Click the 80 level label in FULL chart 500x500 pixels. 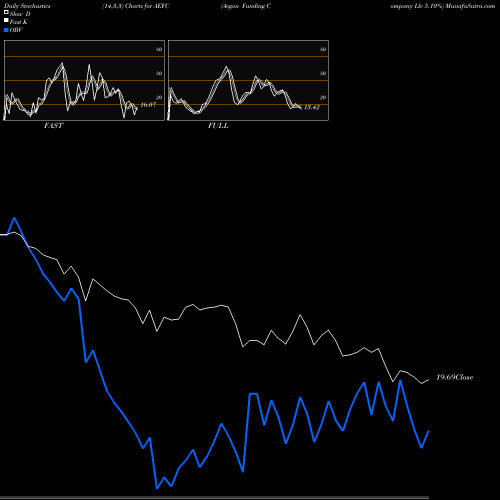click(x=323, y=49)
